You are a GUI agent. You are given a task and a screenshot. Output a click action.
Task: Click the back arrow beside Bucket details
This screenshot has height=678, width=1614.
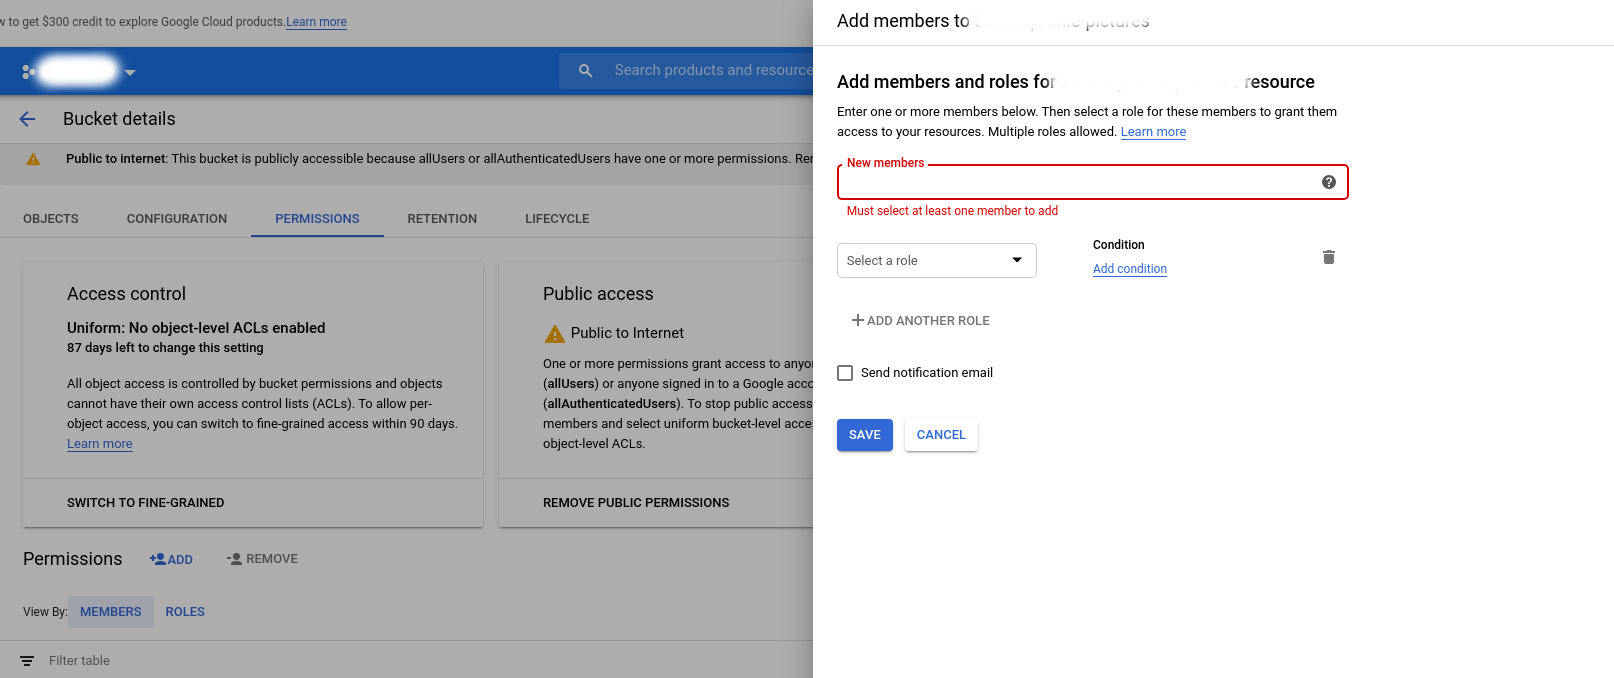click(x=27, y=119)
